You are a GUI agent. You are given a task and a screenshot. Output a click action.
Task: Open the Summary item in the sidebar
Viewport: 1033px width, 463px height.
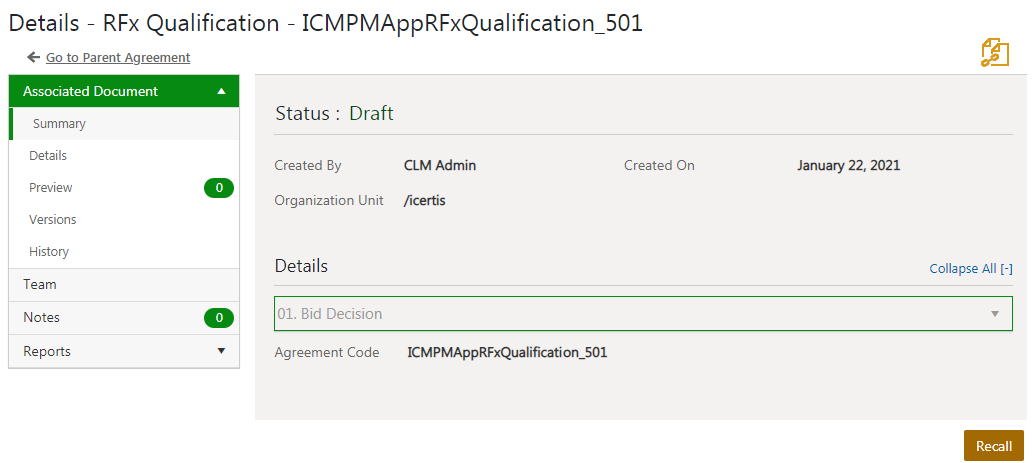click(59, 124)
